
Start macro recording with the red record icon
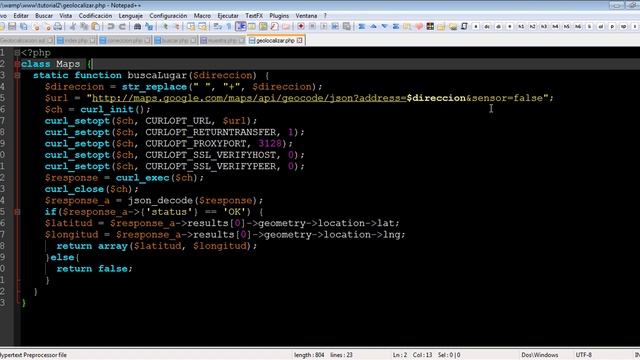tap(301, 27)
